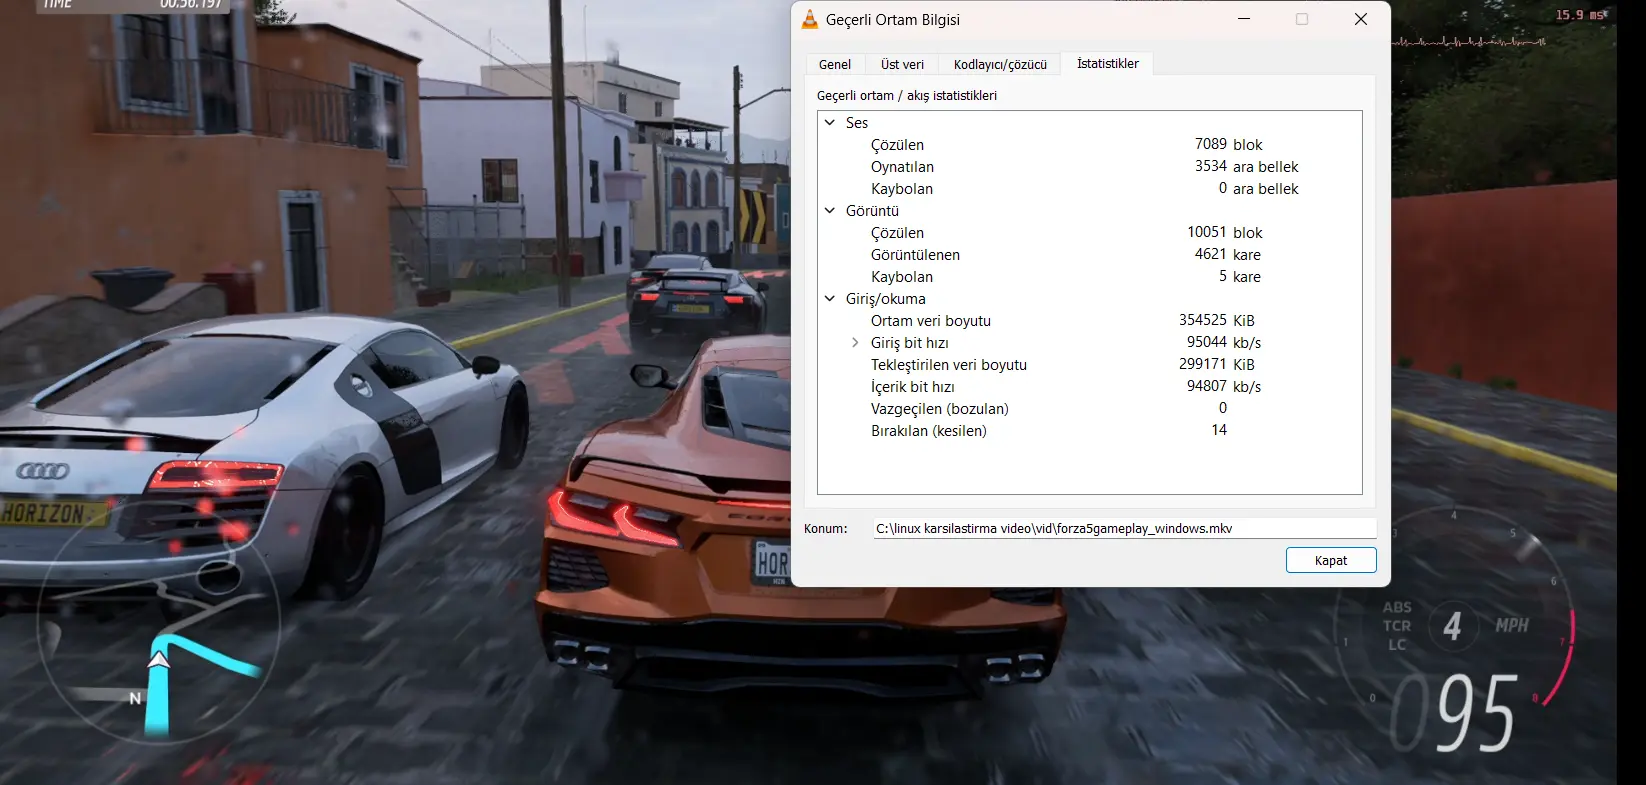1646x785 pixels.
Task: Select the Görüntü tree item
Action: pos(872,210)
